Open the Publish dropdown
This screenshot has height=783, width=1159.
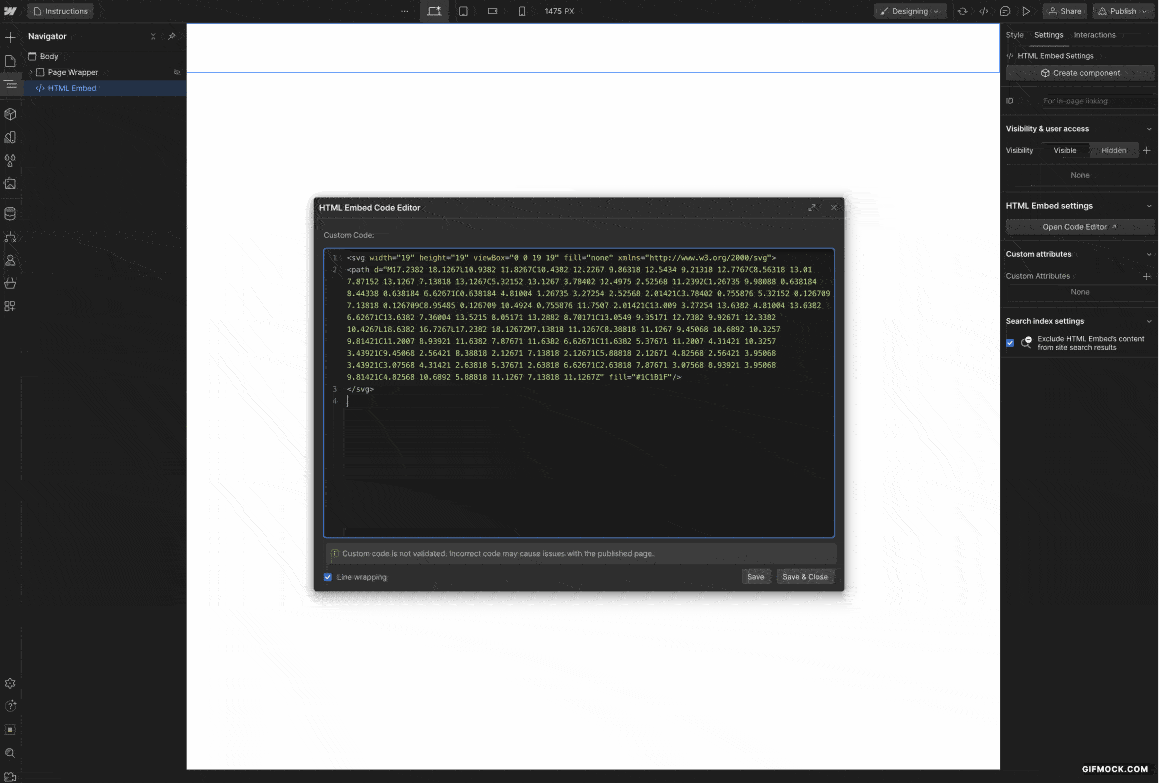(x=1122, y=11)
